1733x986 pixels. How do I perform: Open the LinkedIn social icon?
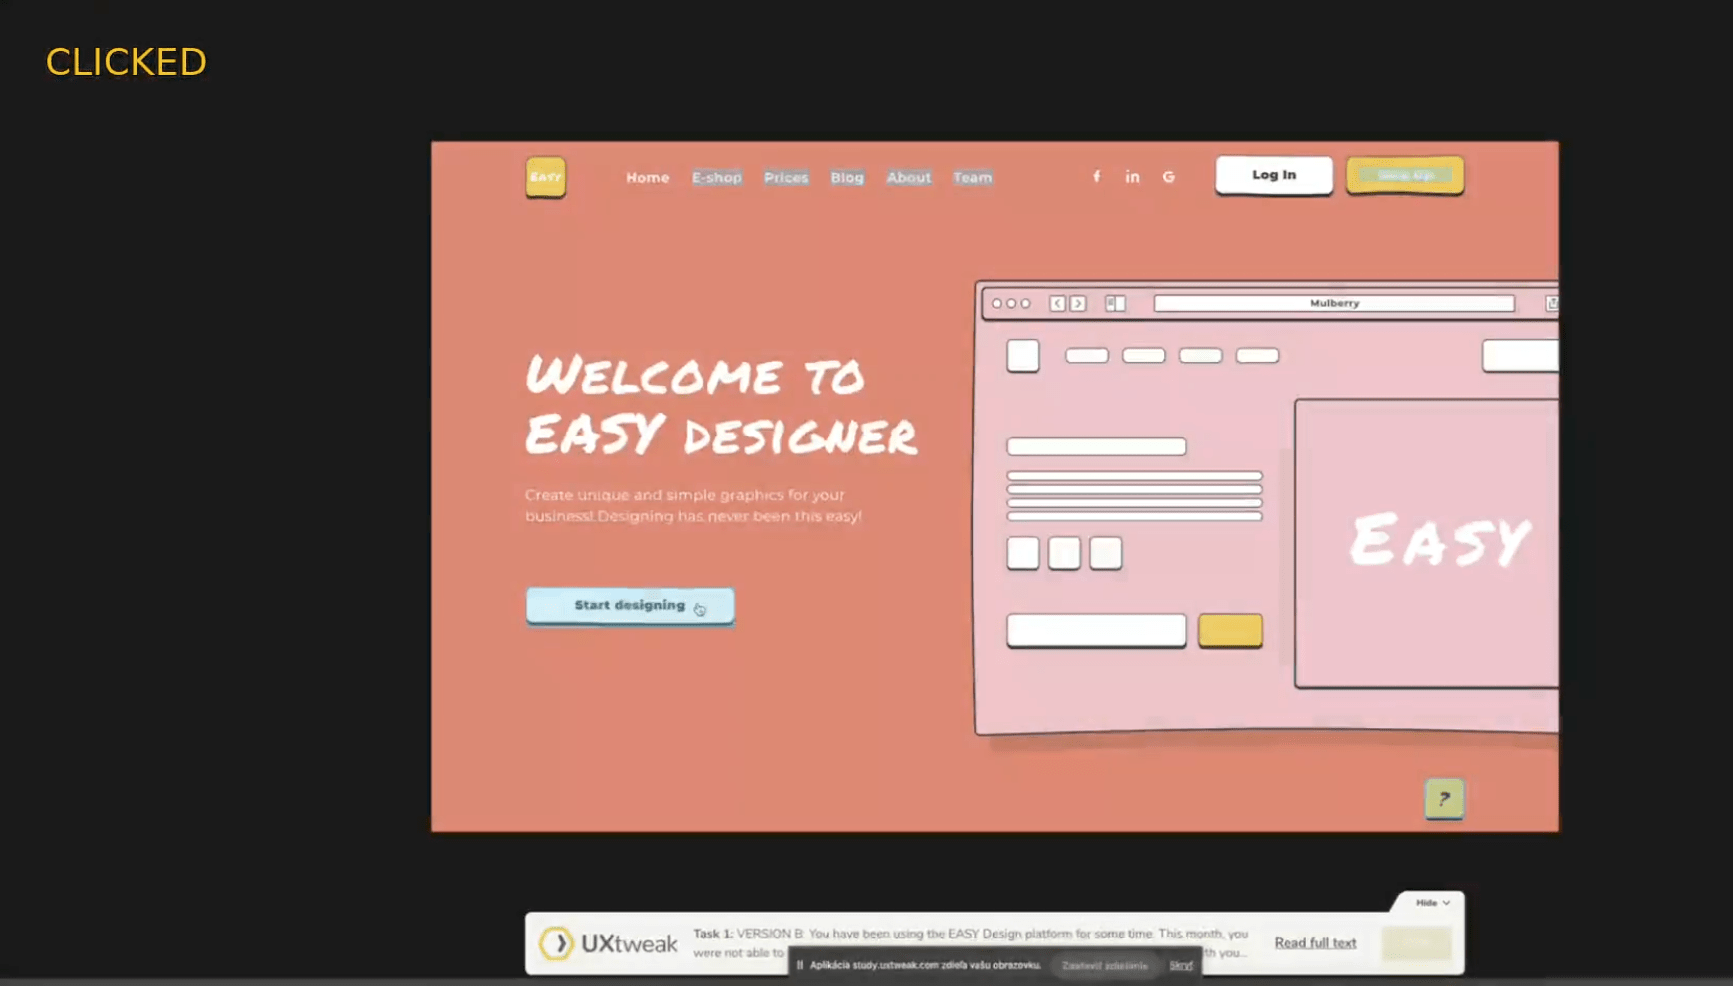[1132, 177]
